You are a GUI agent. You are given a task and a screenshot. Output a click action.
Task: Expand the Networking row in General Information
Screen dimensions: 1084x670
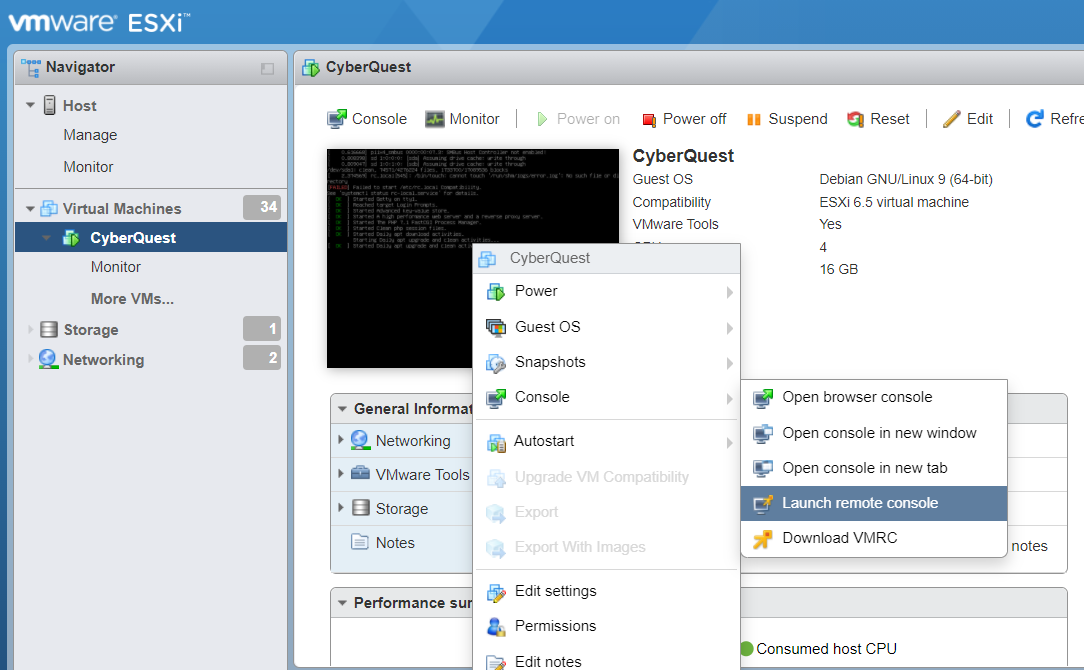pyautogui.click(x=341, y=439)
